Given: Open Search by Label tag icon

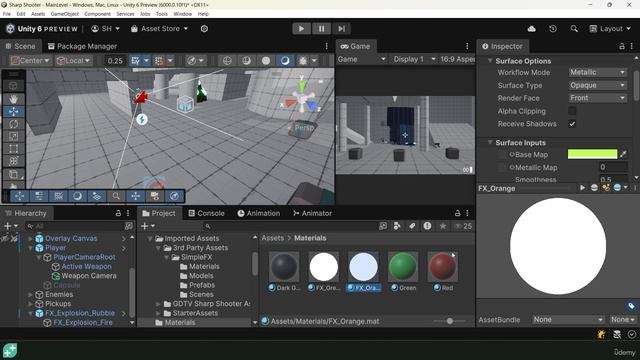Looking at the screenshot, I should 412,226.
